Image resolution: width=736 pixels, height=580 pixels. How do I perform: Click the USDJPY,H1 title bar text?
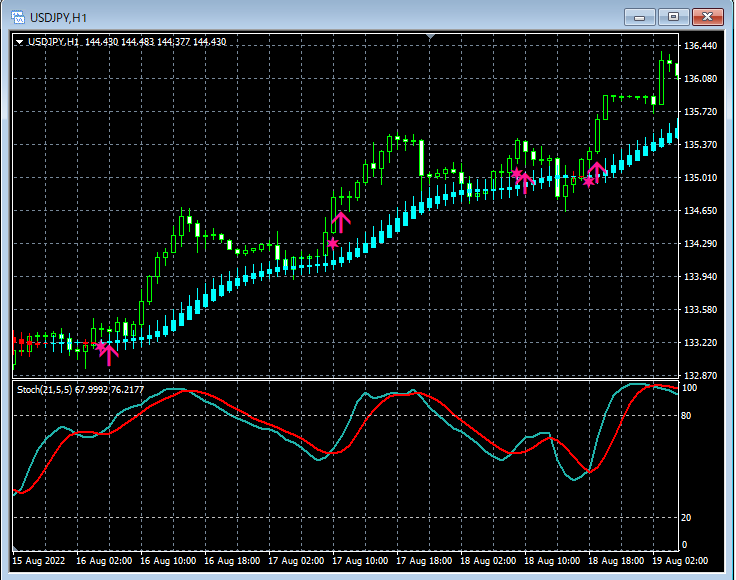[56, 17]
